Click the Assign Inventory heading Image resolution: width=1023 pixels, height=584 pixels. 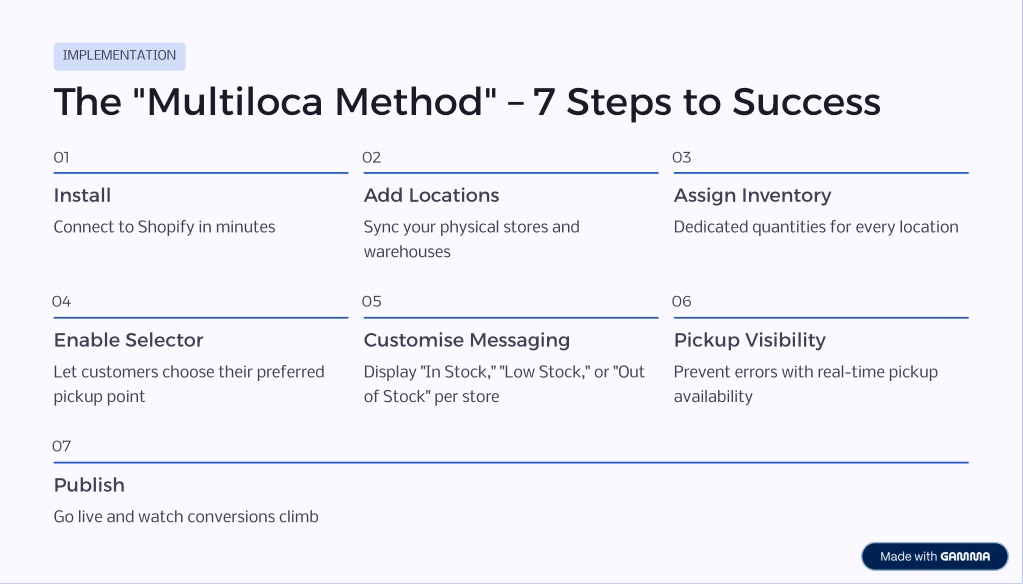(752, 195)
